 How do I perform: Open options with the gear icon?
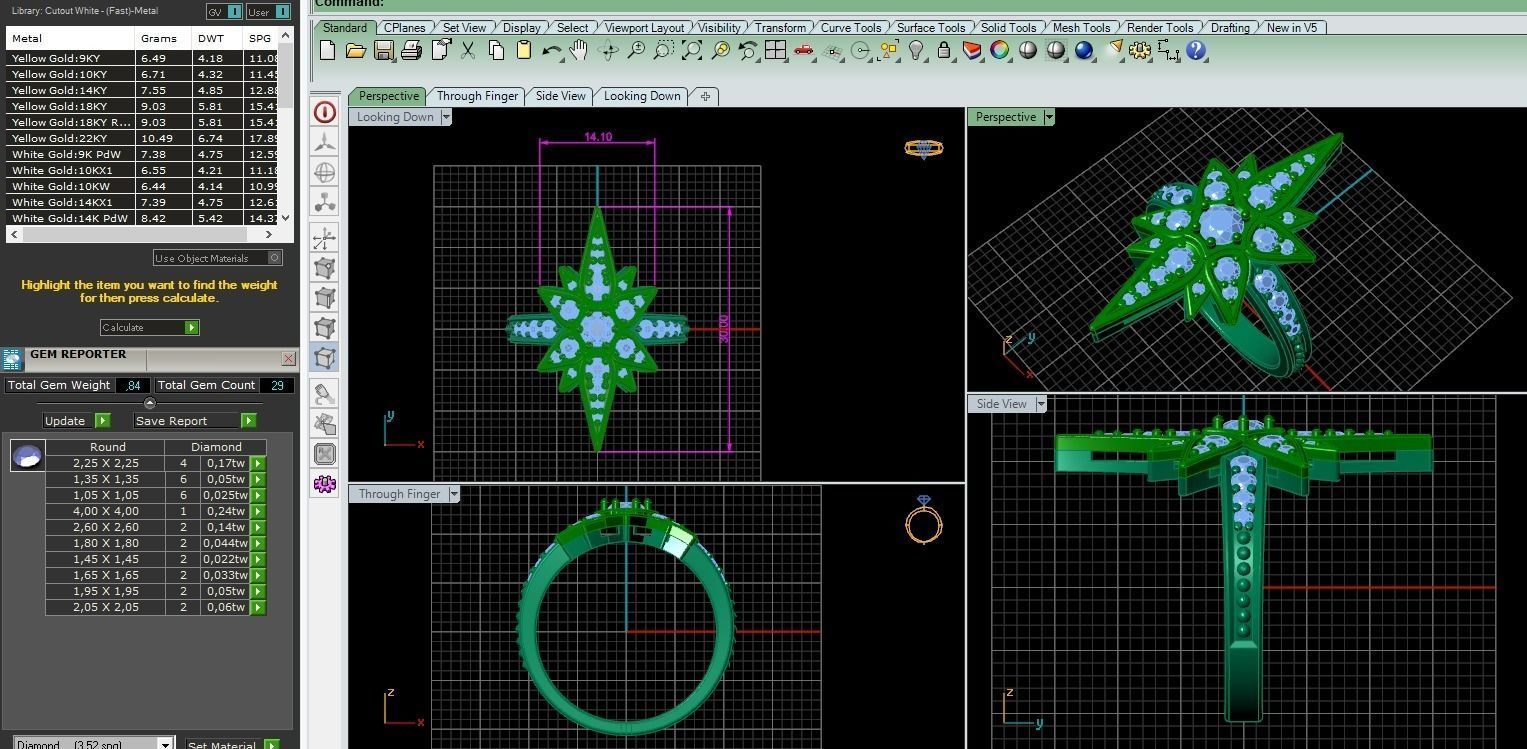pyautogui.click(x=1140, y=50)
